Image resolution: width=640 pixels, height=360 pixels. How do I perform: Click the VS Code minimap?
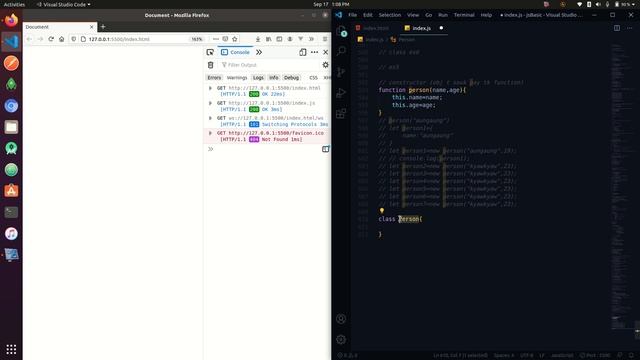[622, 186]
